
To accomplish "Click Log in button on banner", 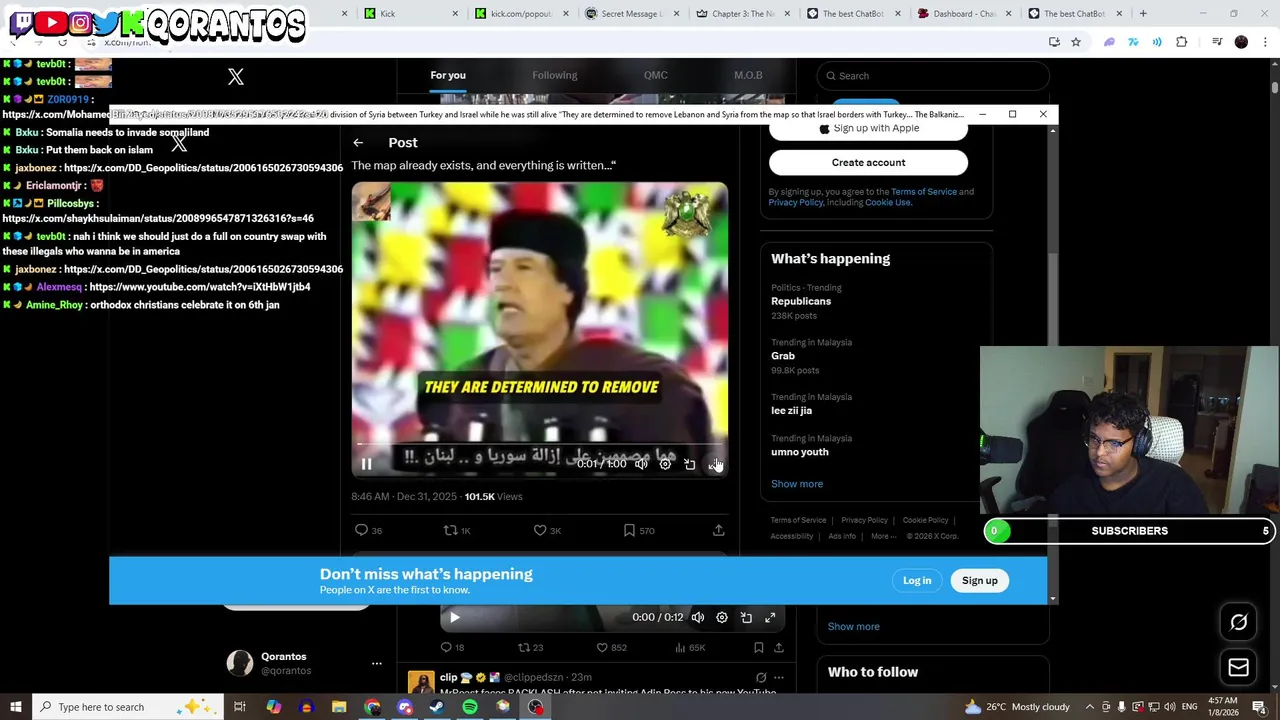I will point(917,581).
